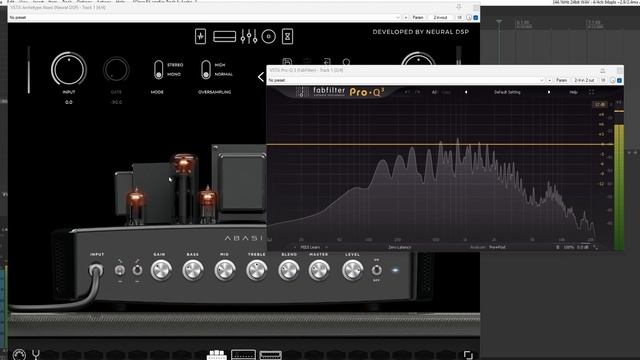Open the EQ sliders section icon
Screen dimensions: 640x360
[249, 36]
